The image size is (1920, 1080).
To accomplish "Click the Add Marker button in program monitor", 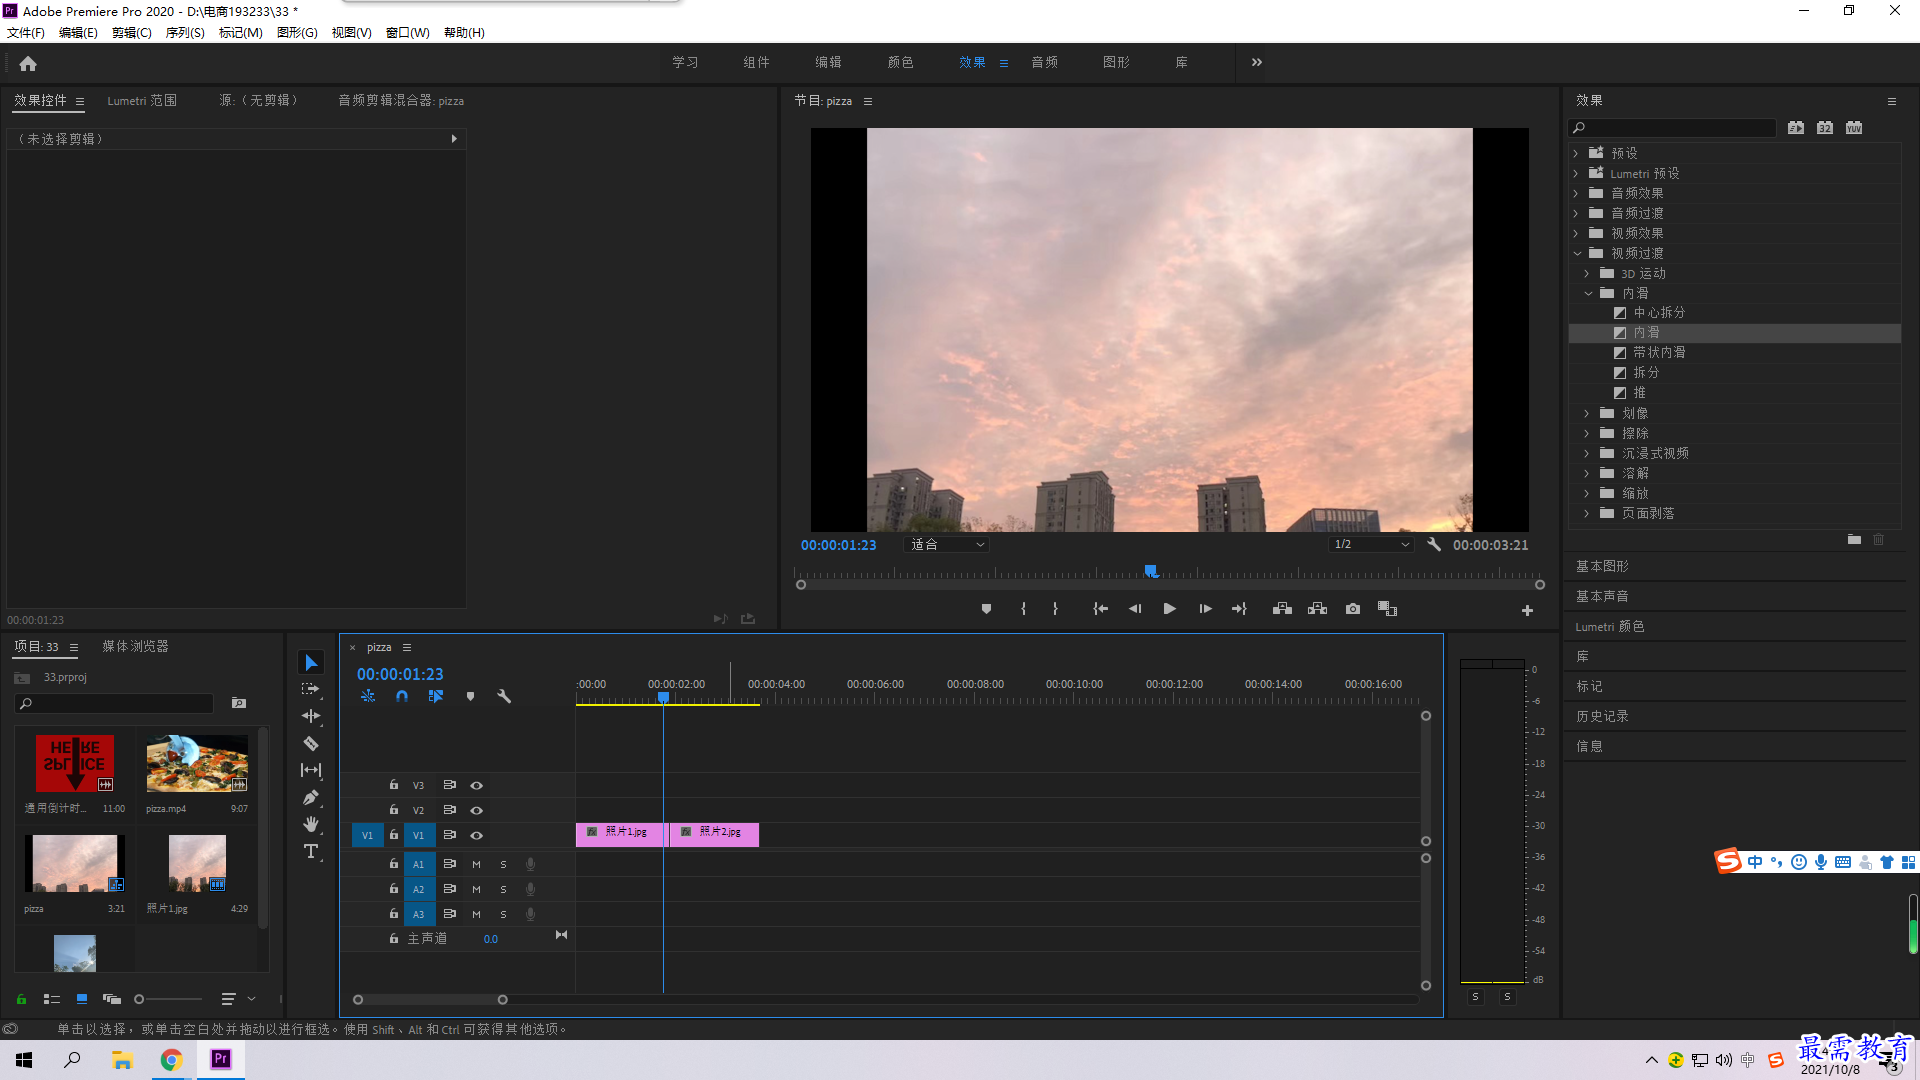I will [x=986, y=609].
